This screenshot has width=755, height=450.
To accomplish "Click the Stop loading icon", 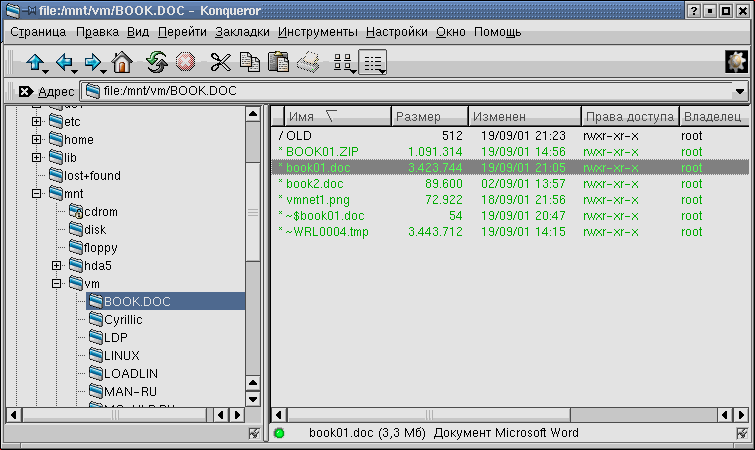I will pyautogui.click(x=185, y=63).
